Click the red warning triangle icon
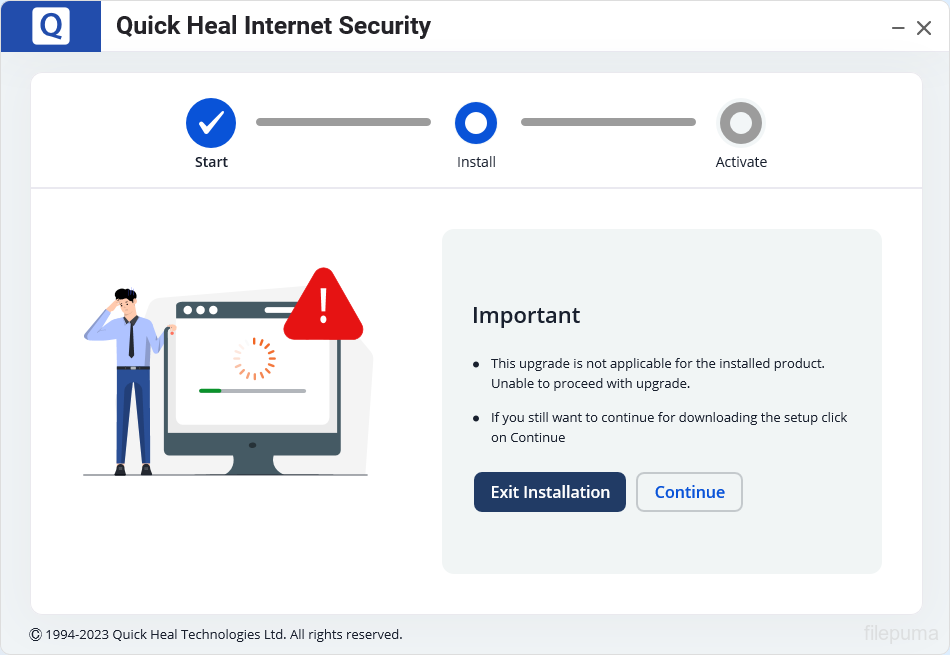 click(323, 305)
